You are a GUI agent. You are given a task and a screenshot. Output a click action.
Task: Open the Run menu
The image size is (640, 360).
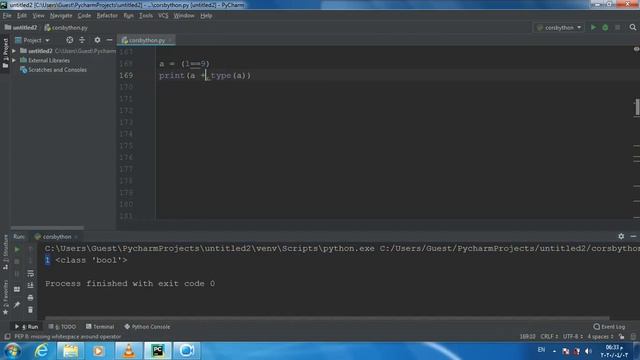coord(128,16)
